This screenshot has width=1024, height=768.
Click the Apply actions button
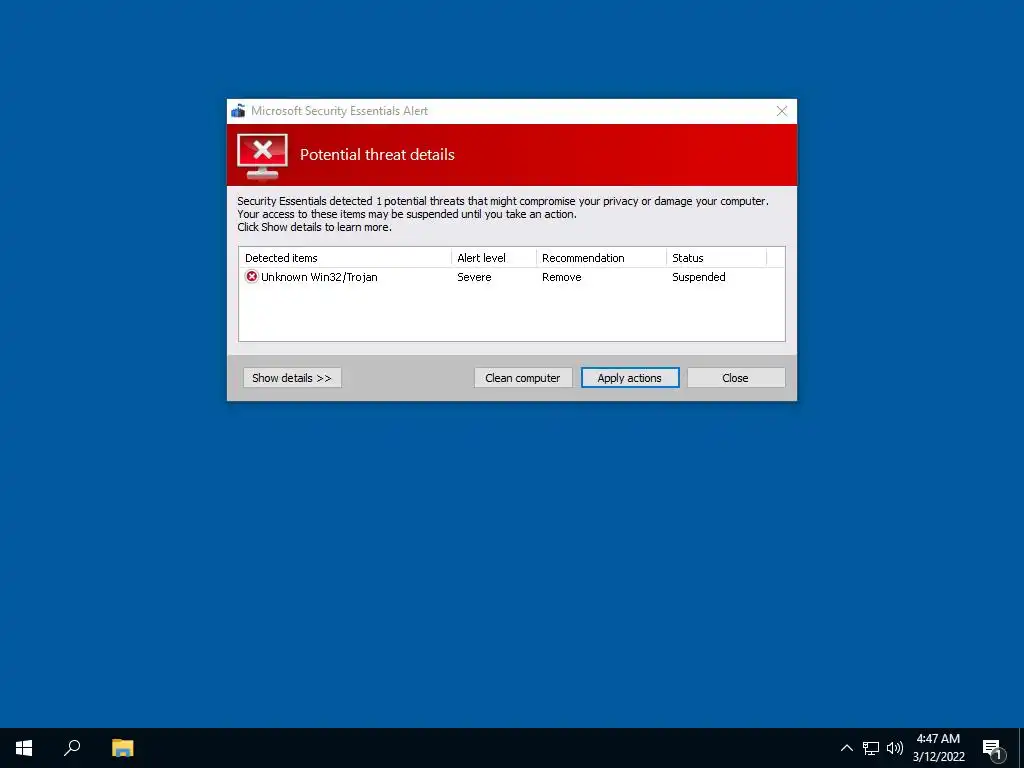coord(630,377)
